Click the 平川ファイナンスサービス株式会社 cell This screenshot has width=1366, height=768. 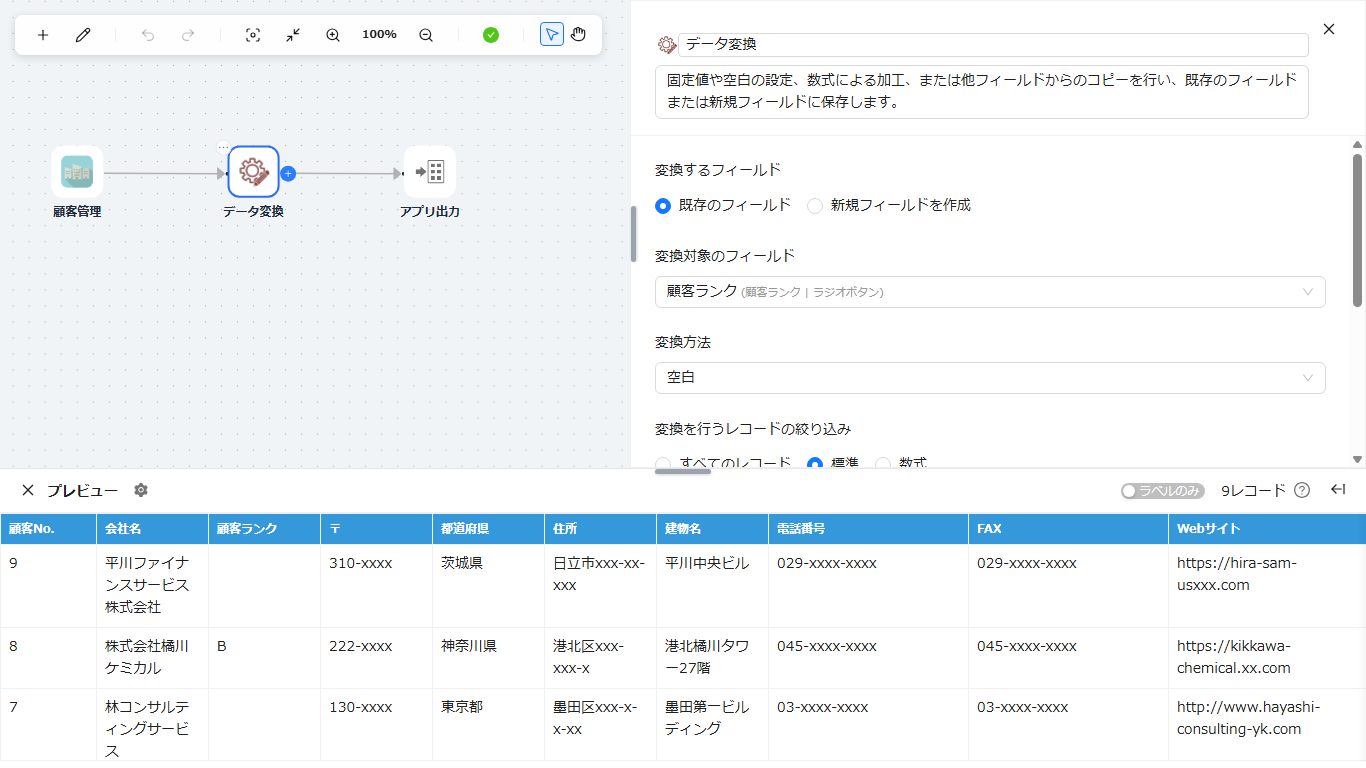tap(152, 585)
